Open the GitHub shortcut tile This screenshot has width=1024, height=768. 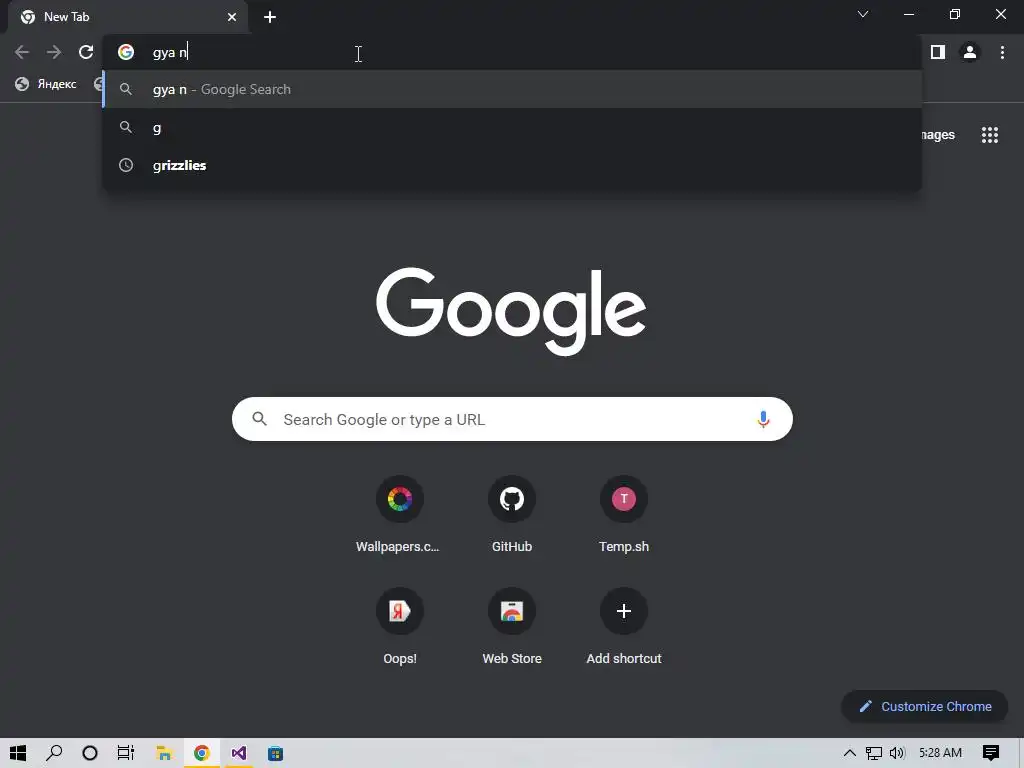coord(512,516)
